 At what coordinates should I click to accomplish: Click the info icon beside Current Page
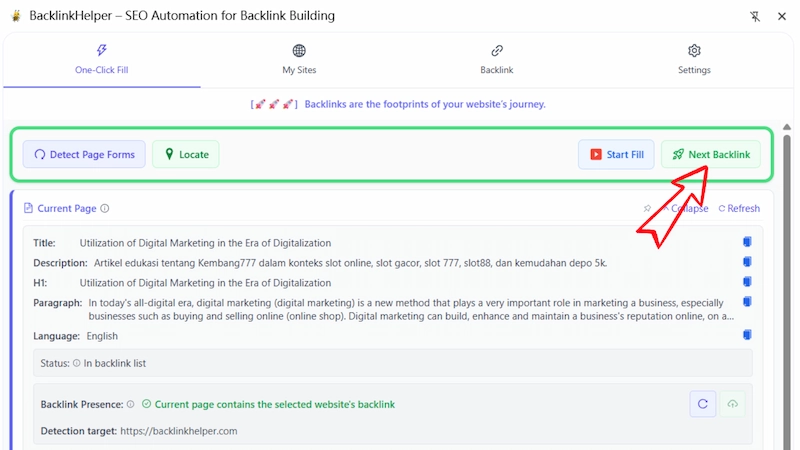[x=105, y=209]
